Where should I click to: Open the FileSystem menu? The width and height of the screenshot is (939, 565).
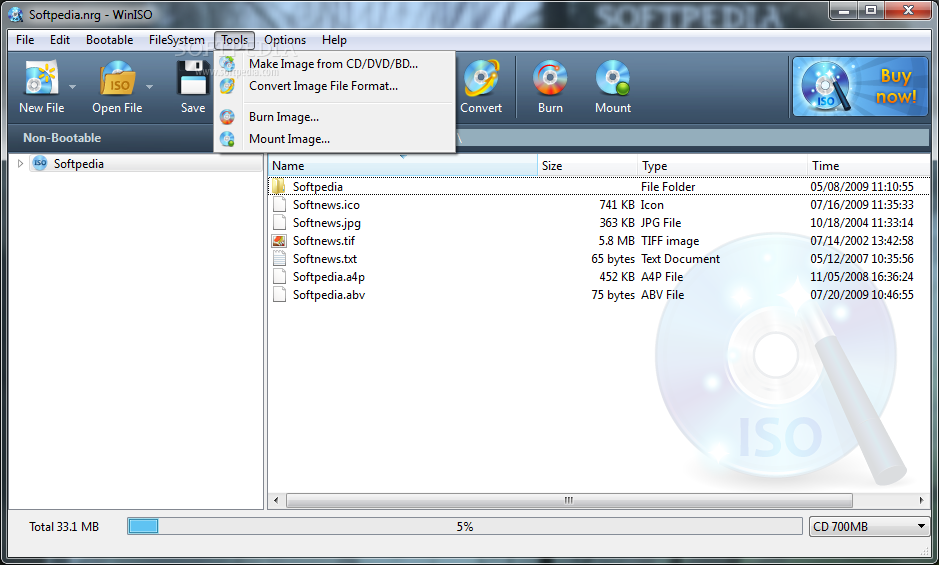coord(177,40)
